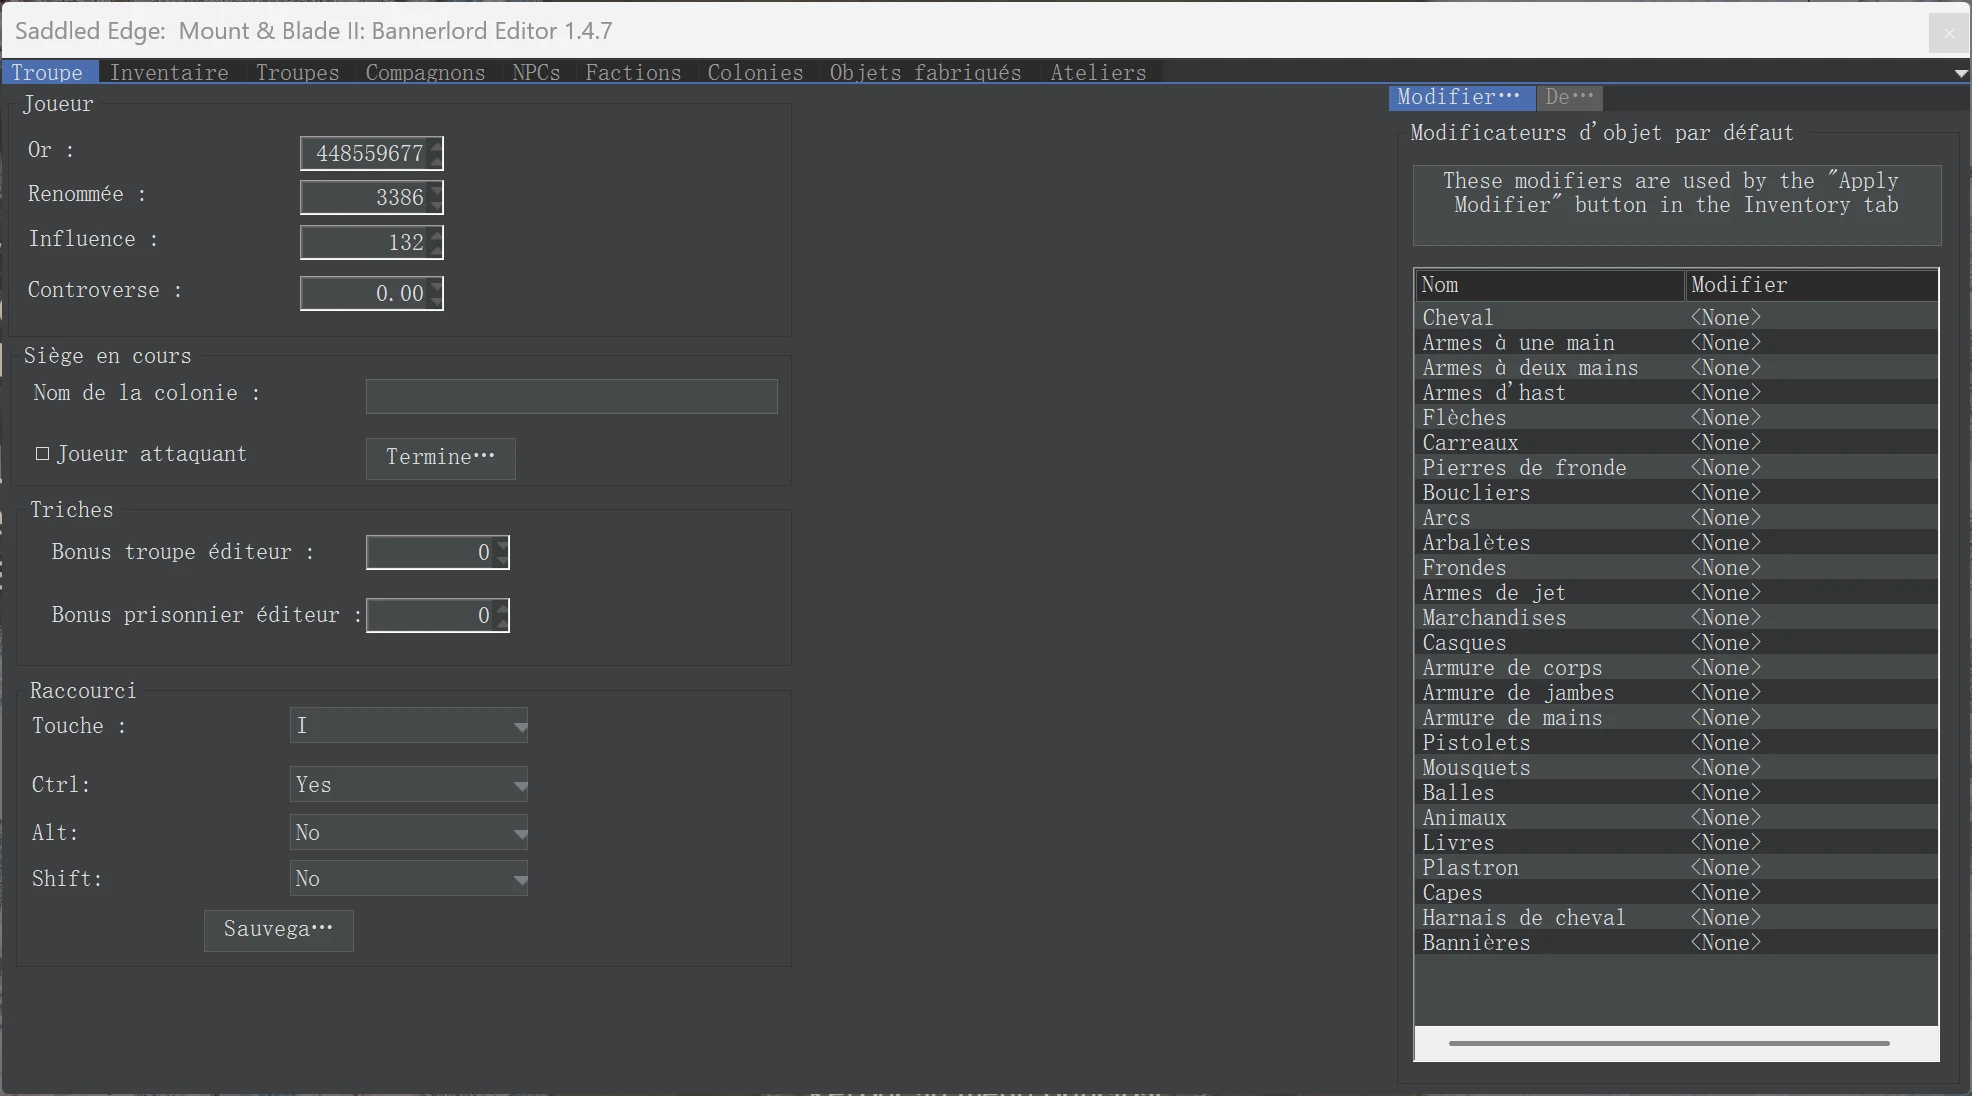
Task: Open the Alt modifier dropdown
Action: click(x=409, y=833)
